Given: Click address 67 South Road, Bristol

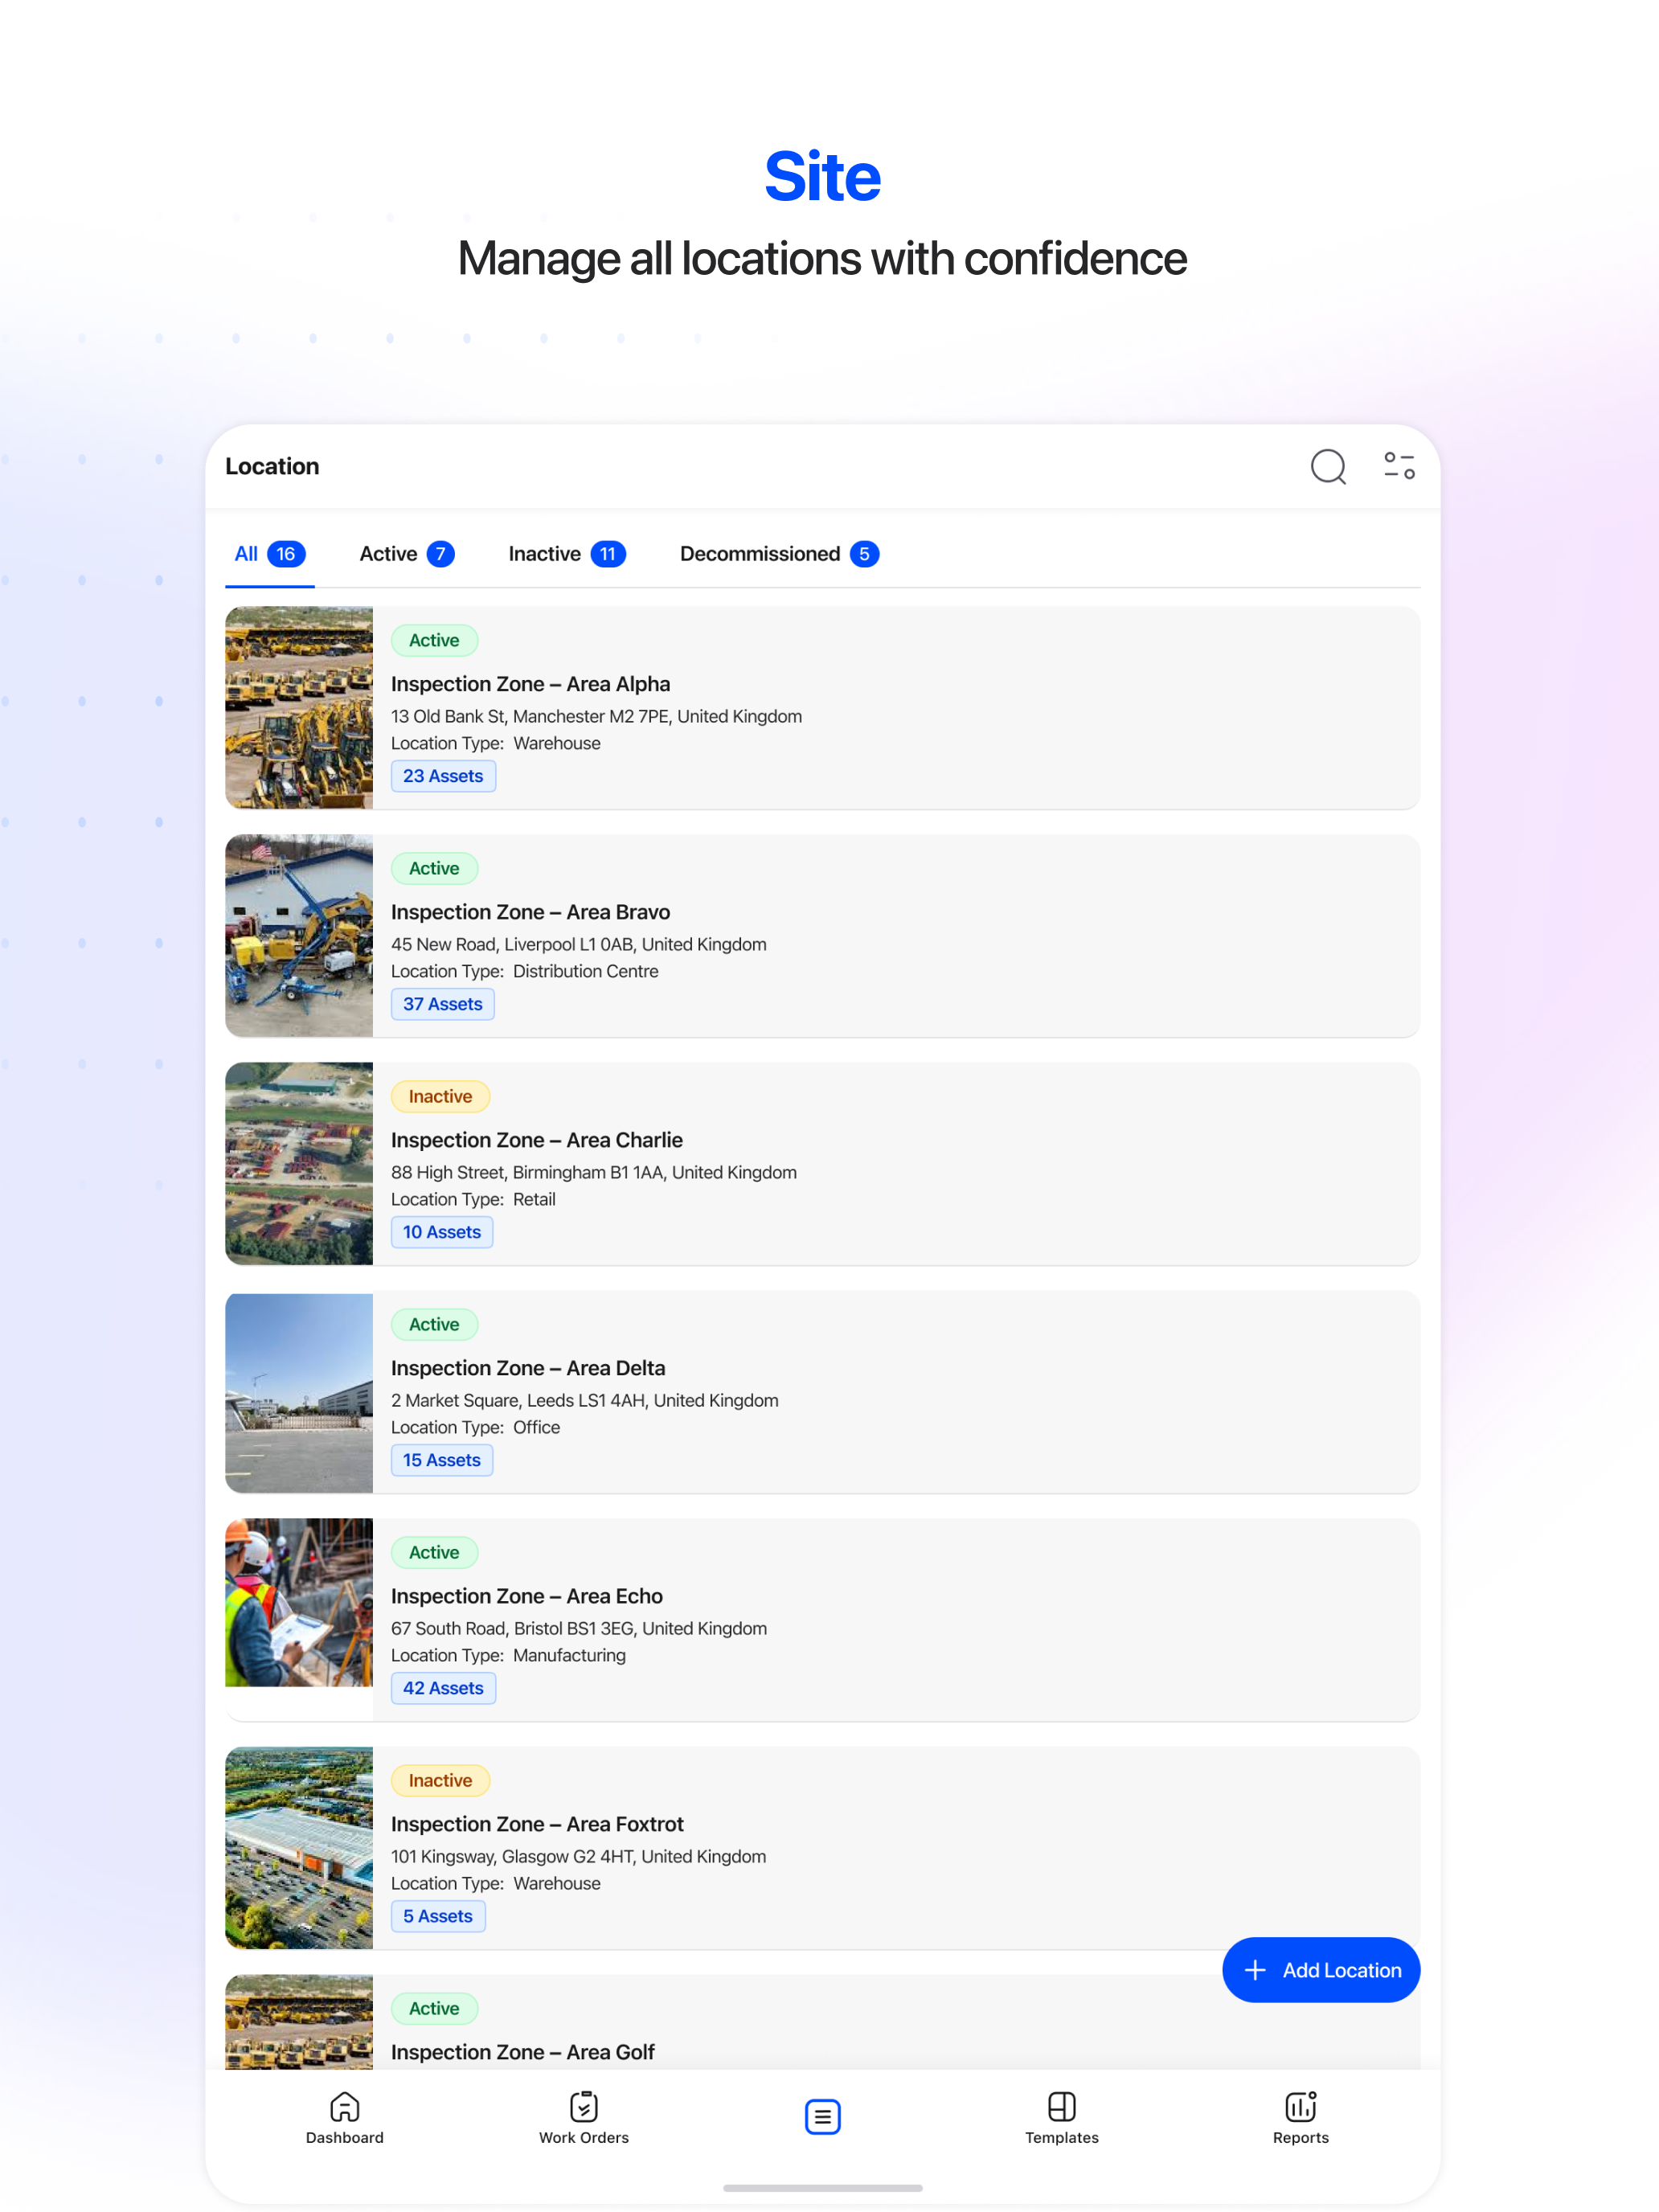Looking at the screenshot, I should point(579,1628).
